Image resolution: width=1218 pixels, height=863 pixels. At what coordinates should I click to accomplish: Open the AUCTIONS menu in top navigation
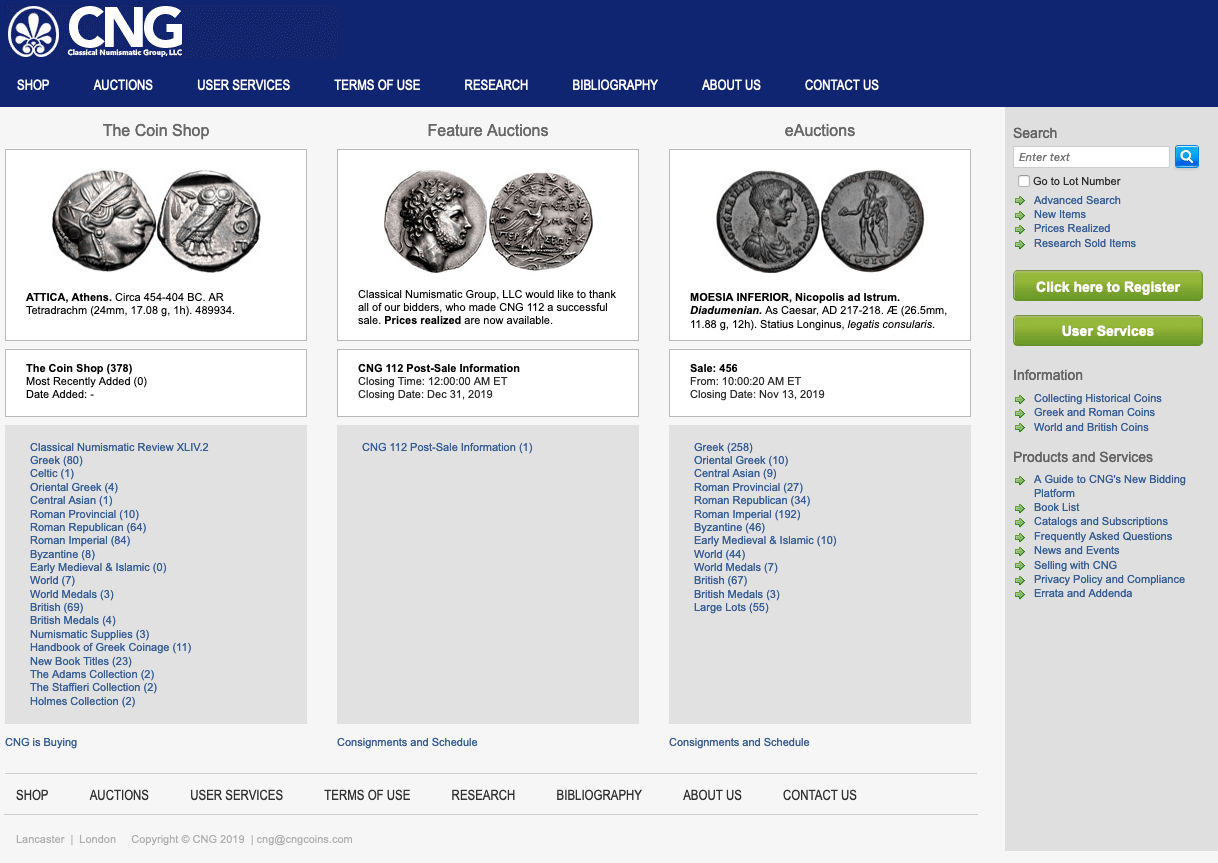[123, 85]
